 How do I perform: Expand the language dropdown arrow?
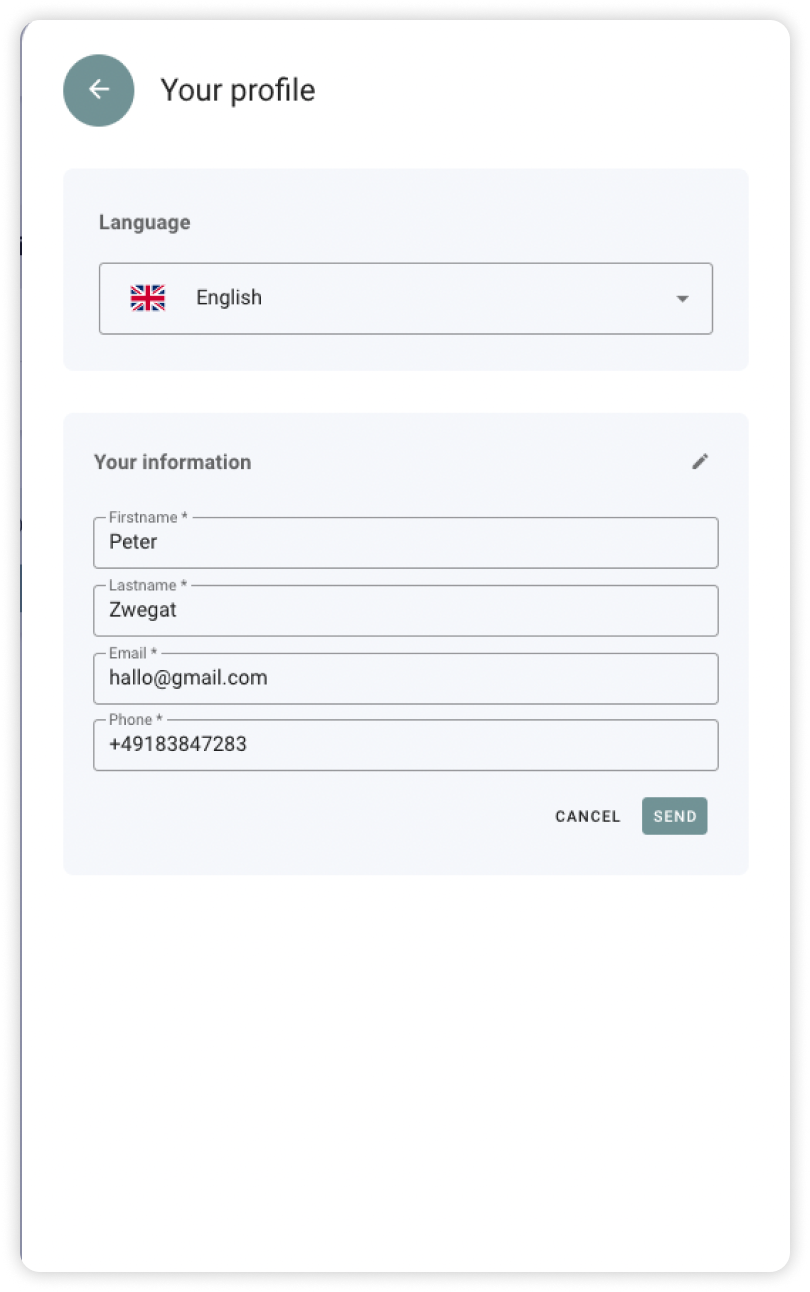pyautogui.click(x=682, y=298)
